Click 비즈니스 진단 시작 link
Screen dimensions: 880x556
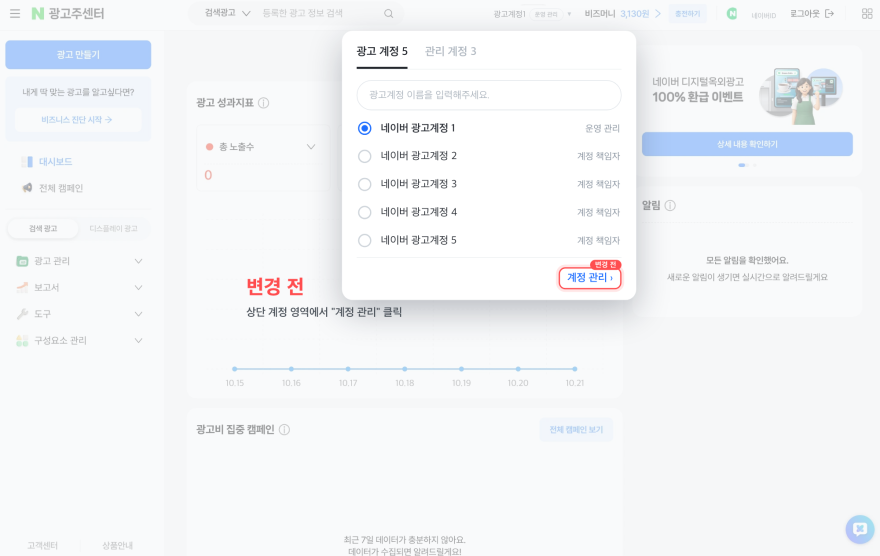click(x=77, y=120)
